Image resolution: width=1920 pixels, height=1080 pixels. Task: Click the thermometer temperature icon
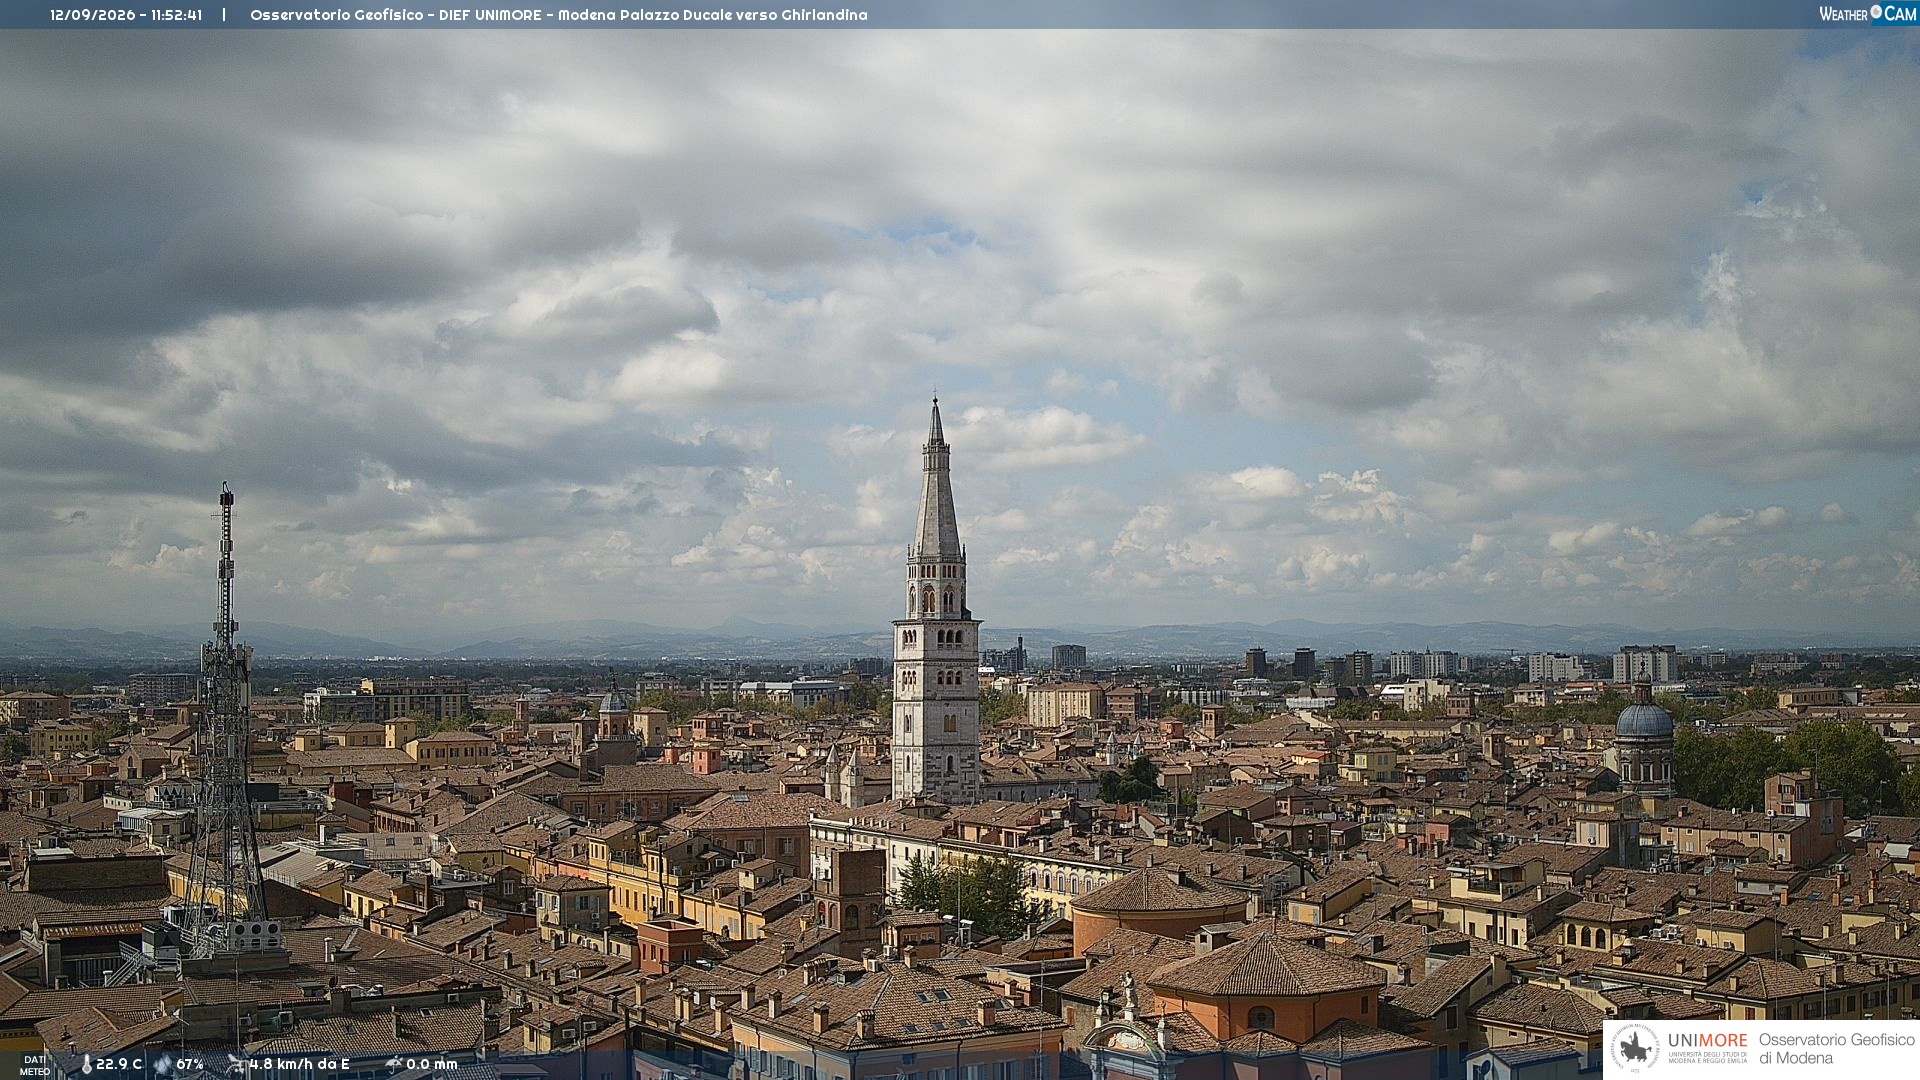click(x=86, y=1065)
